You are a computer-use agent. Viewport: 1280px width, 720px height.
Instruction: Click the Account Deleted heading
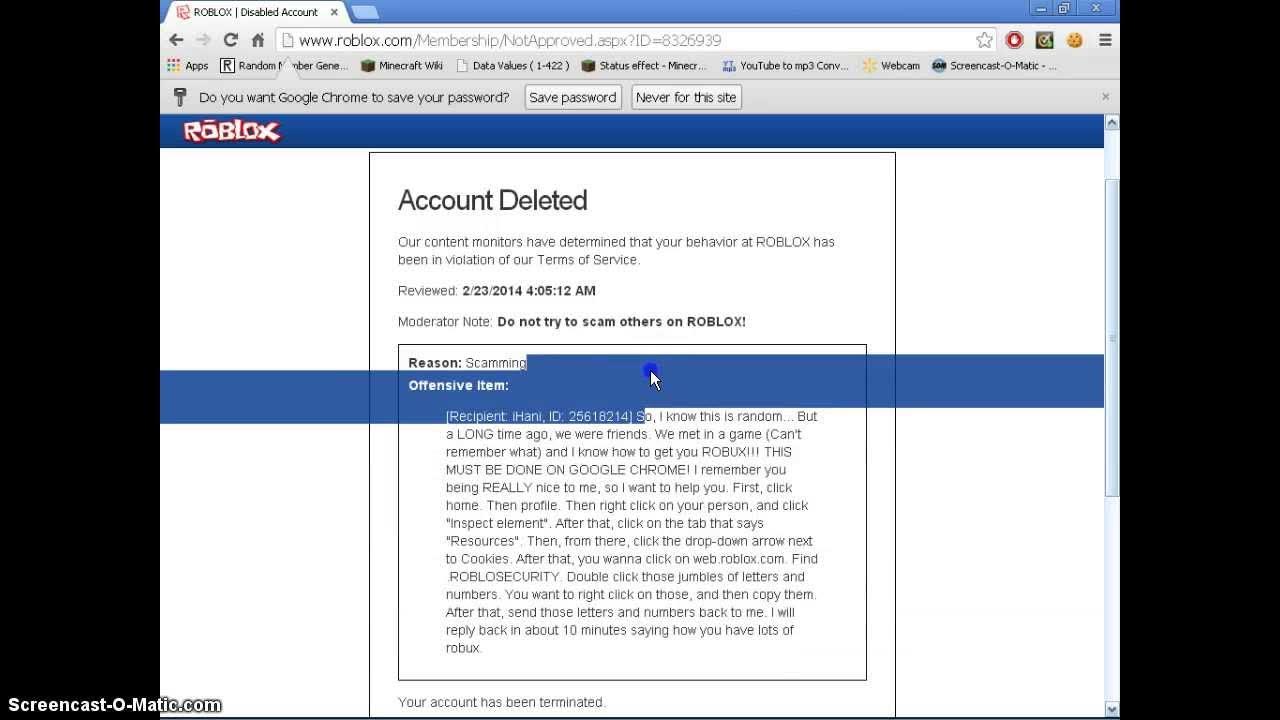point(492,200)
